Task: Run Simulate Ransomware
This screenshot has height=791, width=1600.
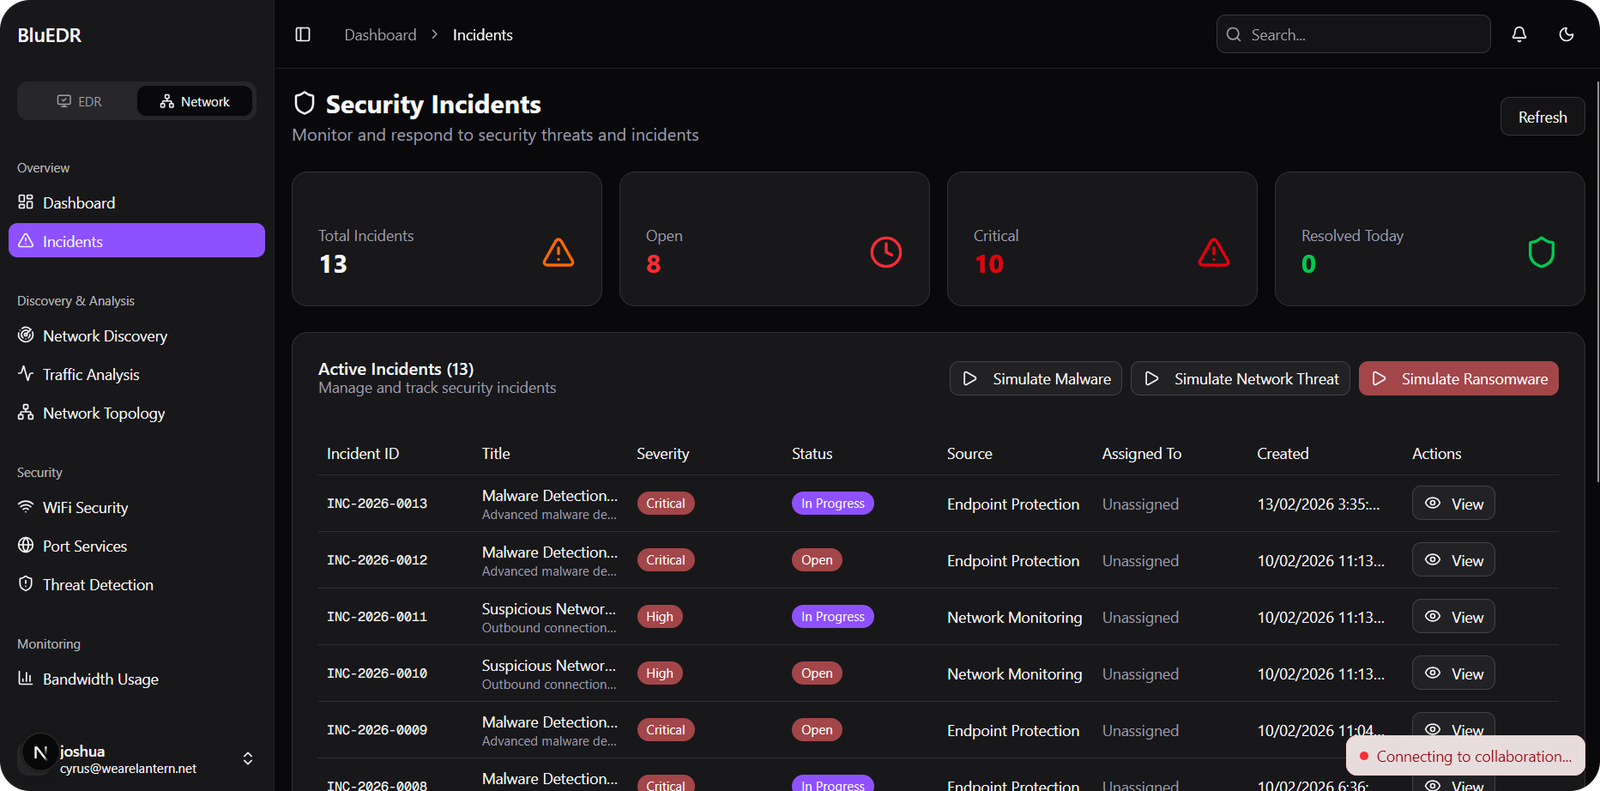Action: [1458, 379]
